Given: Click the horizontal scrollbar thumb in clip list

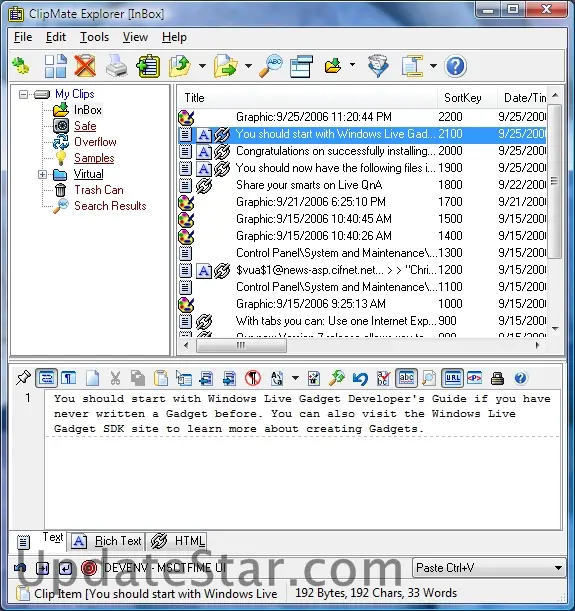Looking at the screenshot, I should pyautogui.click(x=241, y=345).
